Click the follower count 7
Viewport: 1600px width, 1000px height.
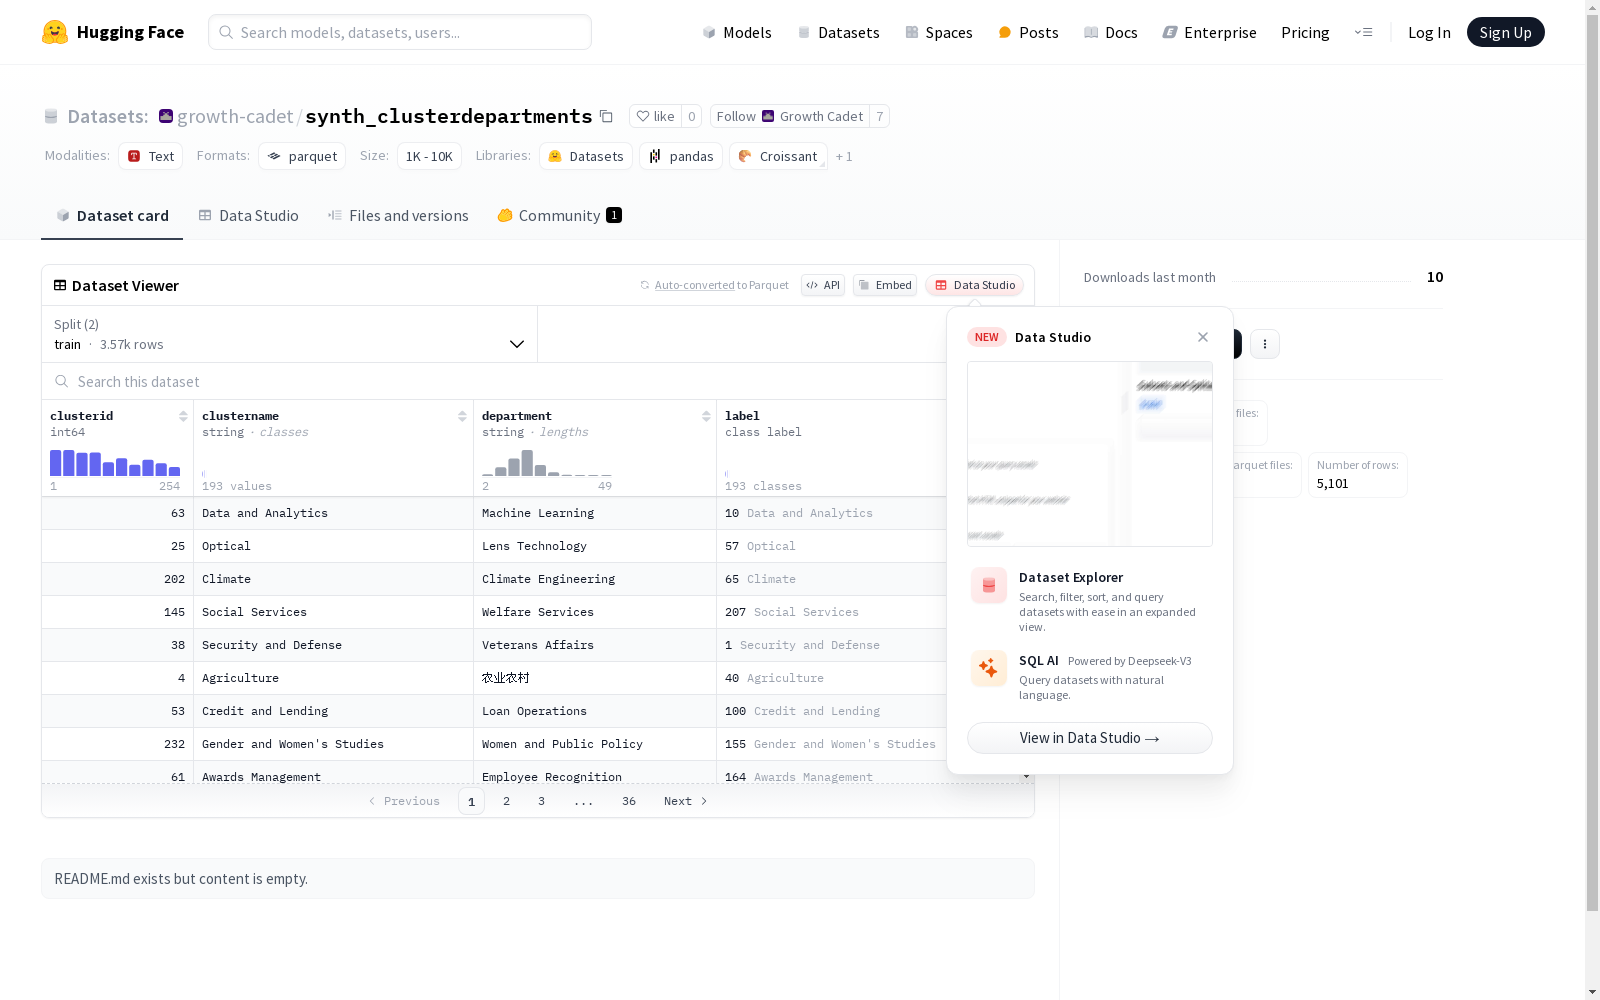(x=880, y=116)
